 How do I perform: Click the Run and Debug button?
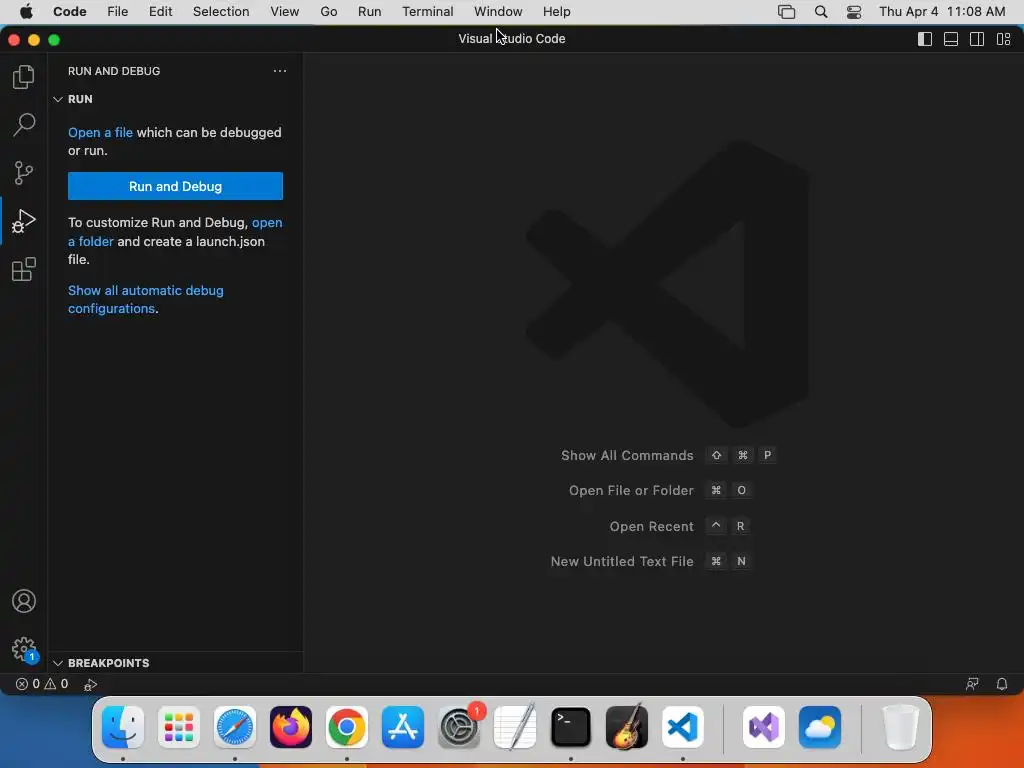tap(175, 186)
